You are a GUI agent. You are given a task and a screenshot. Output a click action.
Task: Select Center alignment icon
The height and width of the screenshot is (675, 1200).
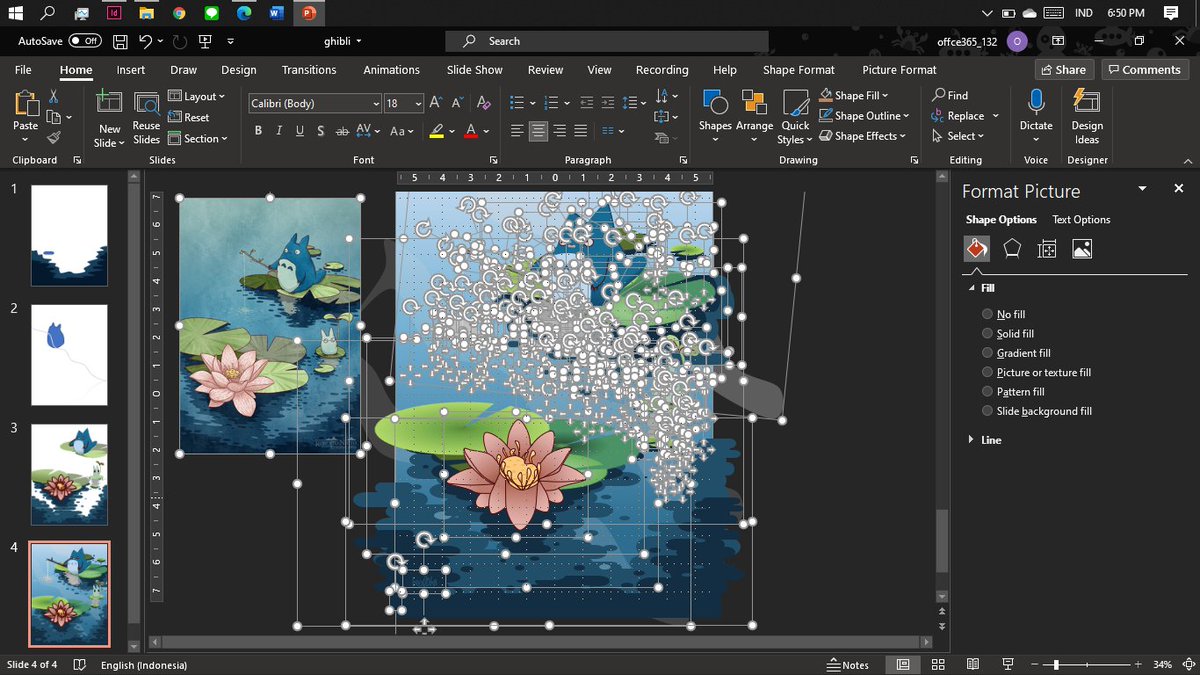[538, 131]
